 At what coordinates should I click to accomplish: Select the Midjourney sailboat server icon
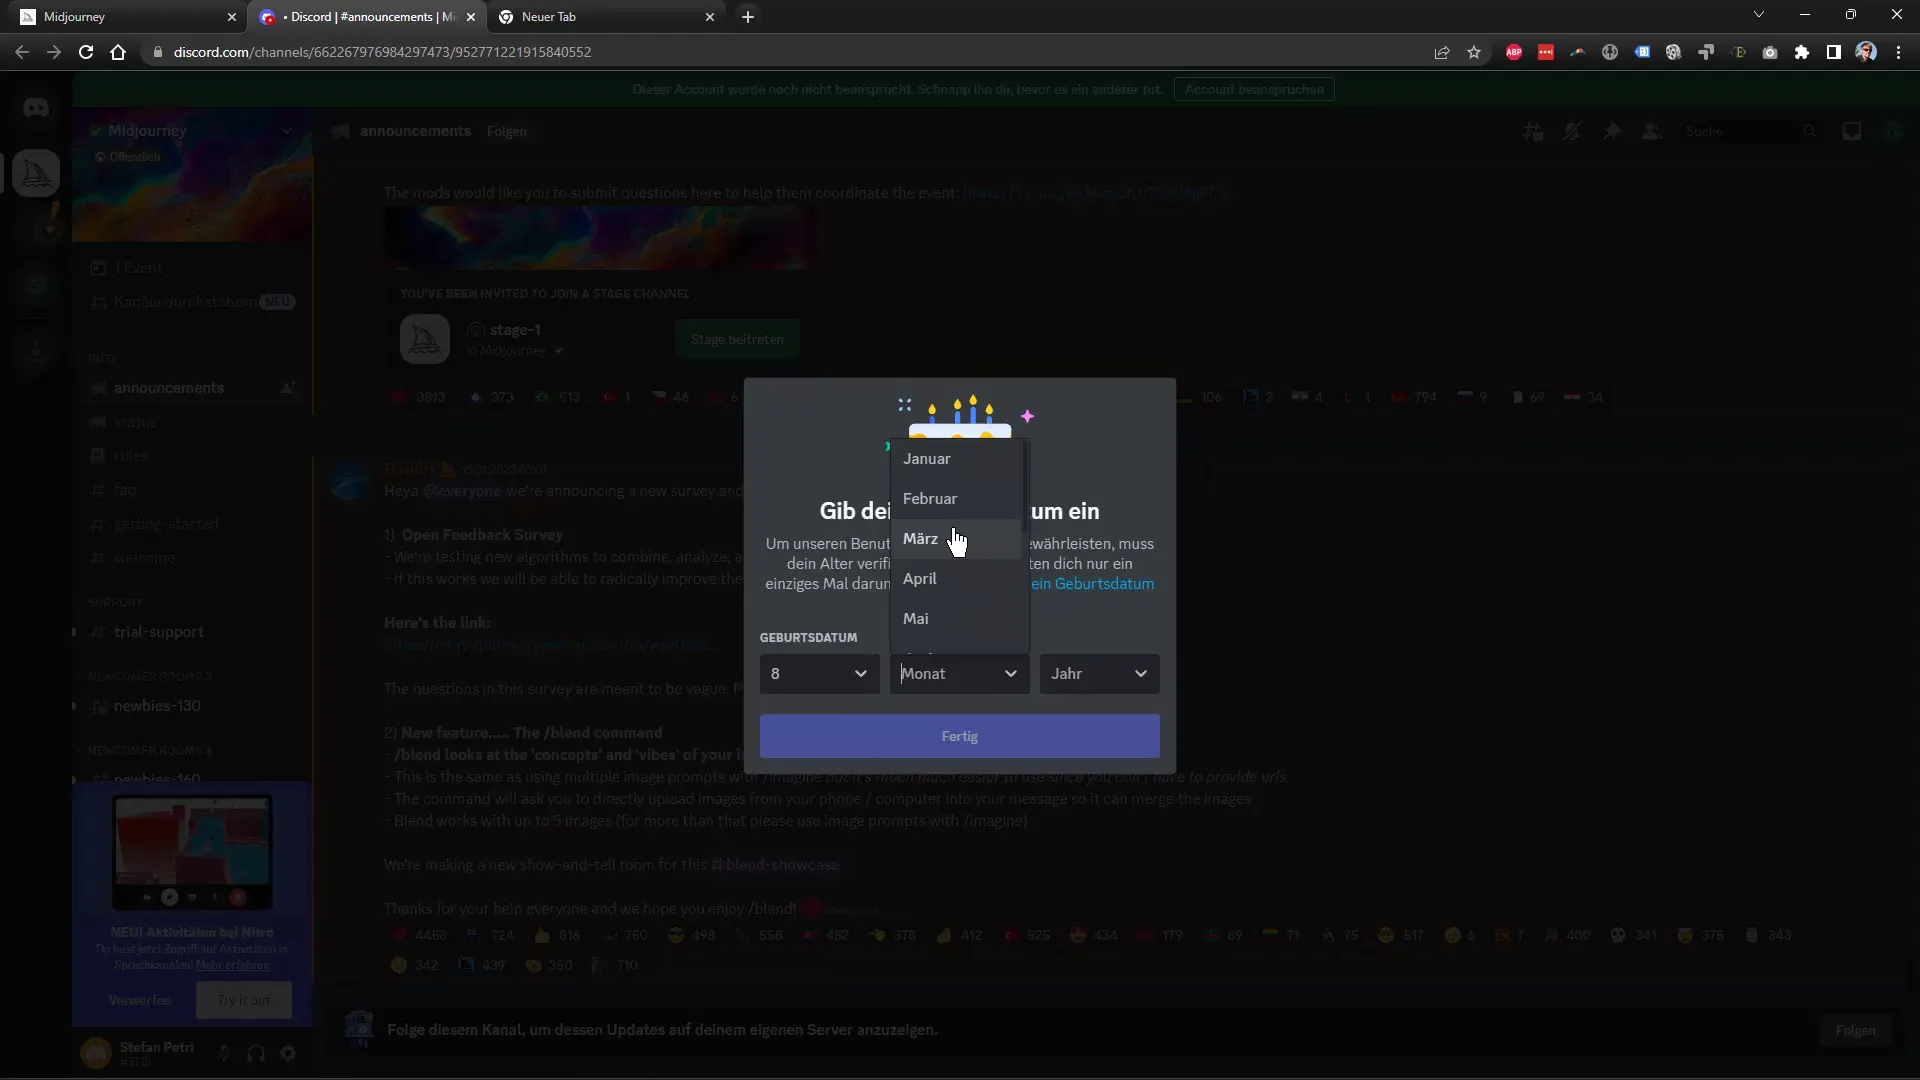click(x=36, y=174)
